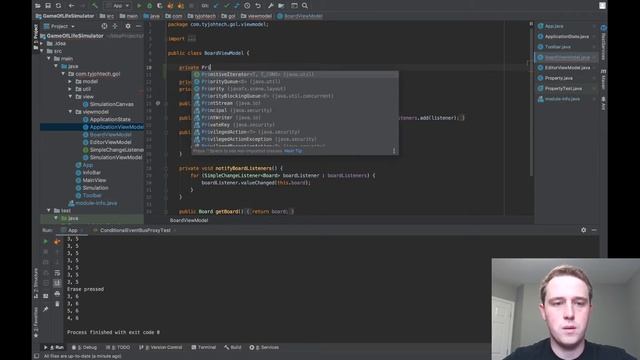Commit changes with the green checkmark icon
This screenshot has width=640, height=360.
(227, 6)
